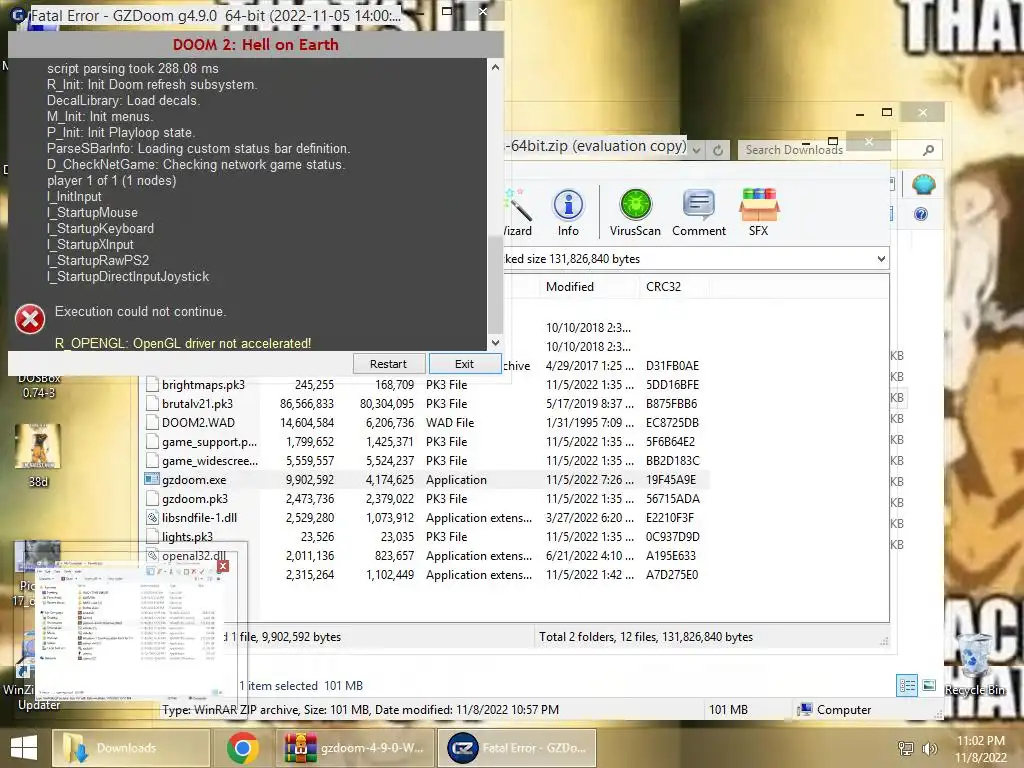Click WinRAR status 'Total 2 folders, 12 files'
This screenshot has height=768, width=1024.
(x=645, y=637)
